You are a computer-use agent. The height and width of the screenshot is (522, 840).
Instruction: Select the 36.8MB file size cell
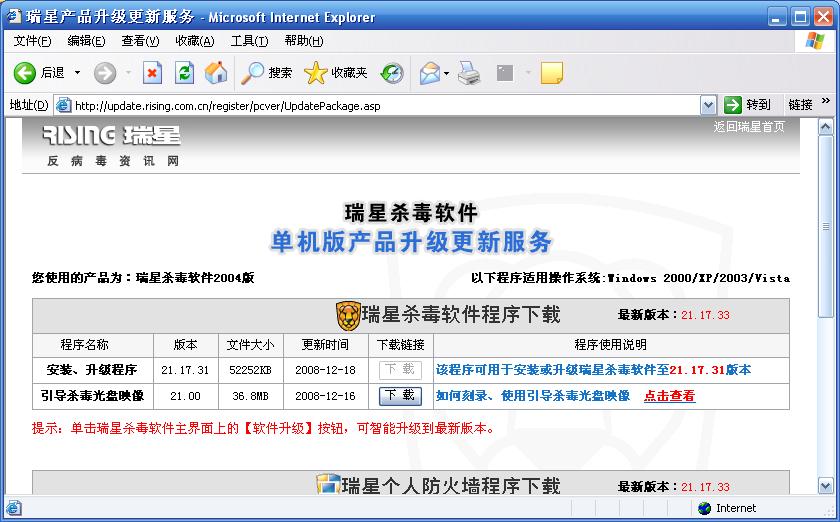(x=251, y=396)
